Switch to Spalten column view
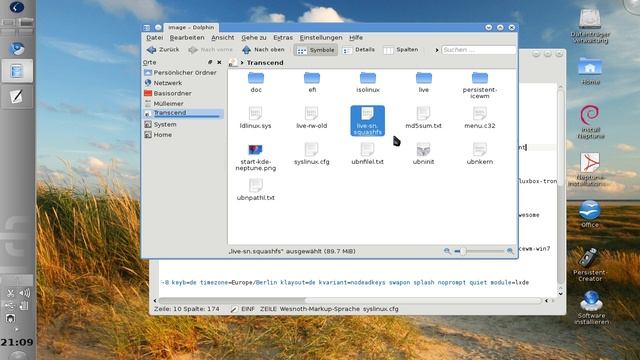 401,50
